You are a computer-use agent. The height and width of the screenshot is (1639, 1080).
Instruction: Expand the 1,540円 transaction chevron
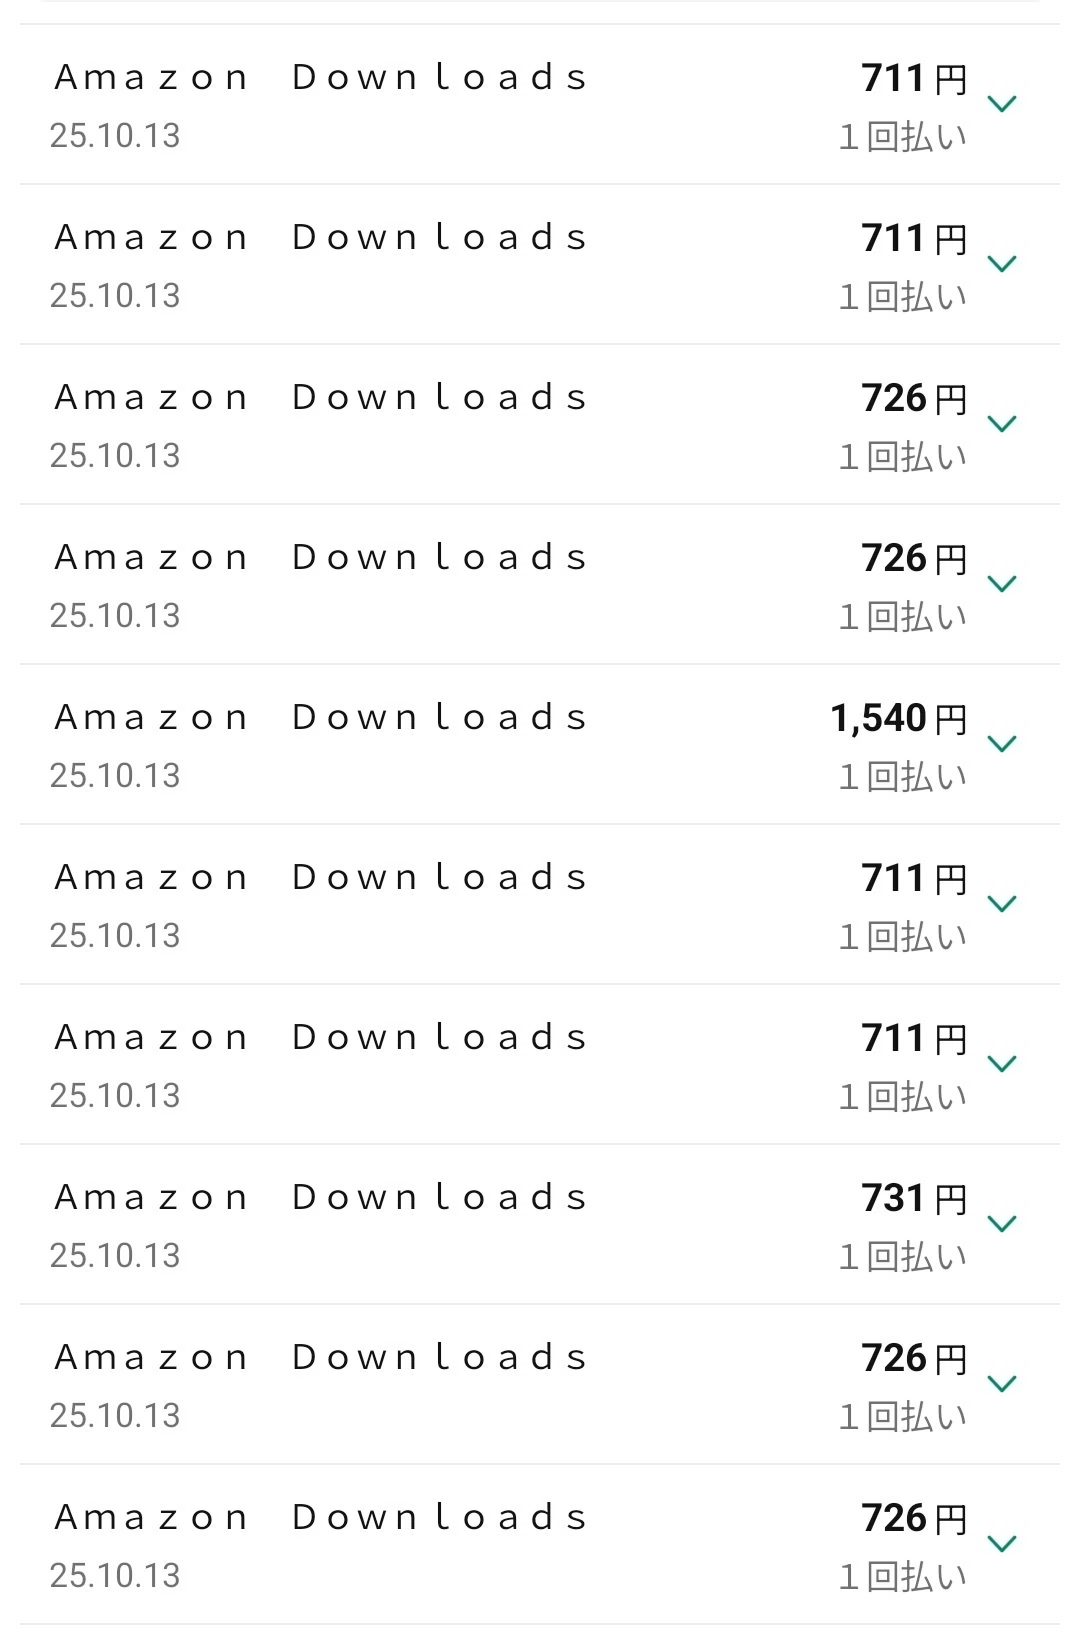tap(1001, 744)
